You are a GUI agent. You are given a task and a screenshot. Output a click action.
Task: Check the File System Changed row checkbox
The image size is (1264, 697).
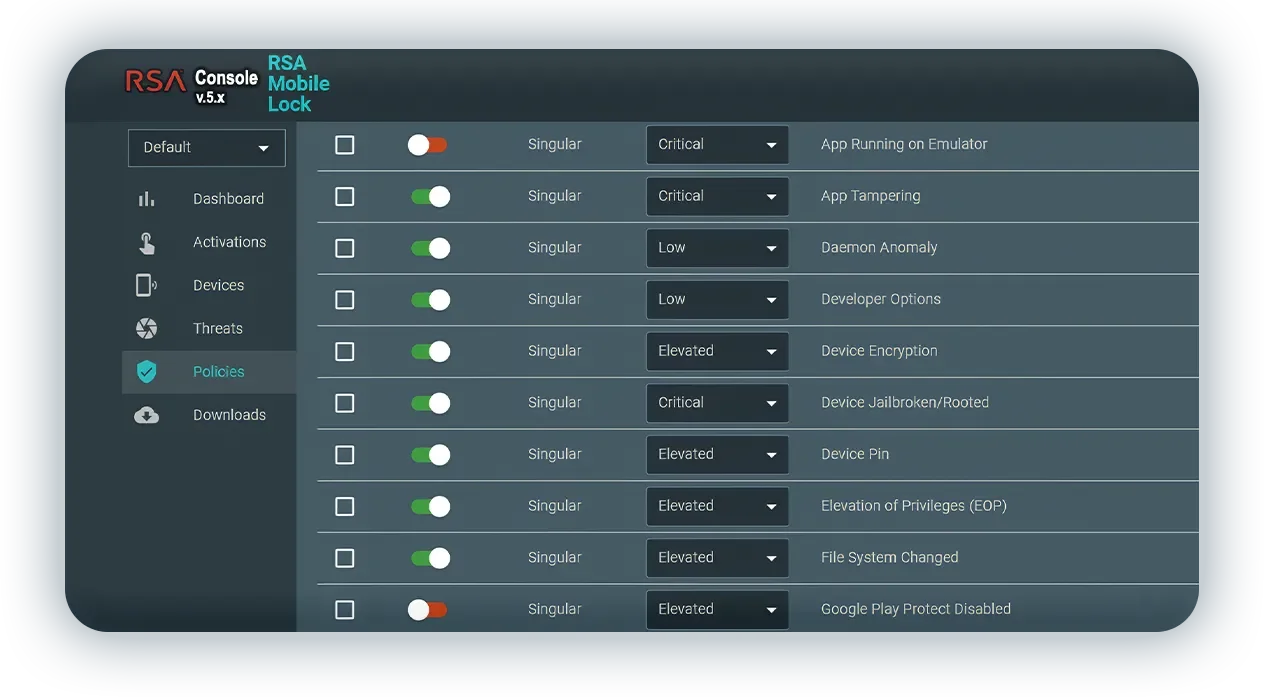(x=344, y=557)
